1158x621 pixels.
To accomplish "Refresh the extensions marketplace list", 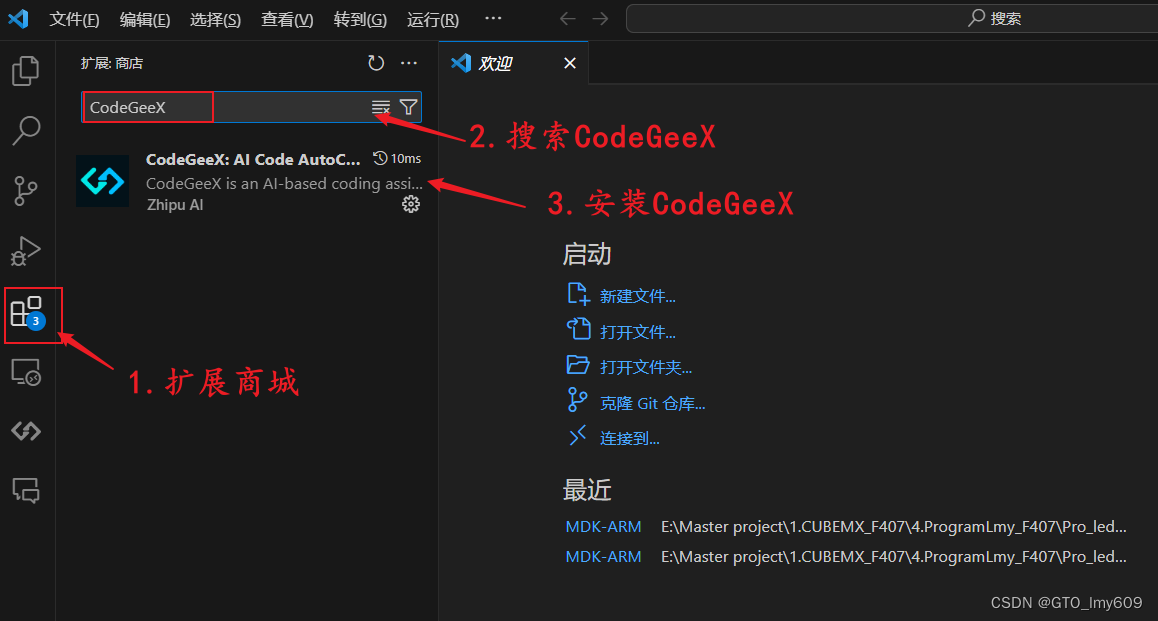I will coord(376,64).
